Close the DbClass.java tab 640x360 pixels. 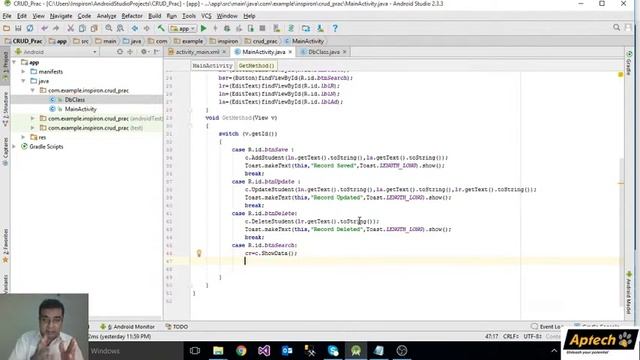[344, 52]
